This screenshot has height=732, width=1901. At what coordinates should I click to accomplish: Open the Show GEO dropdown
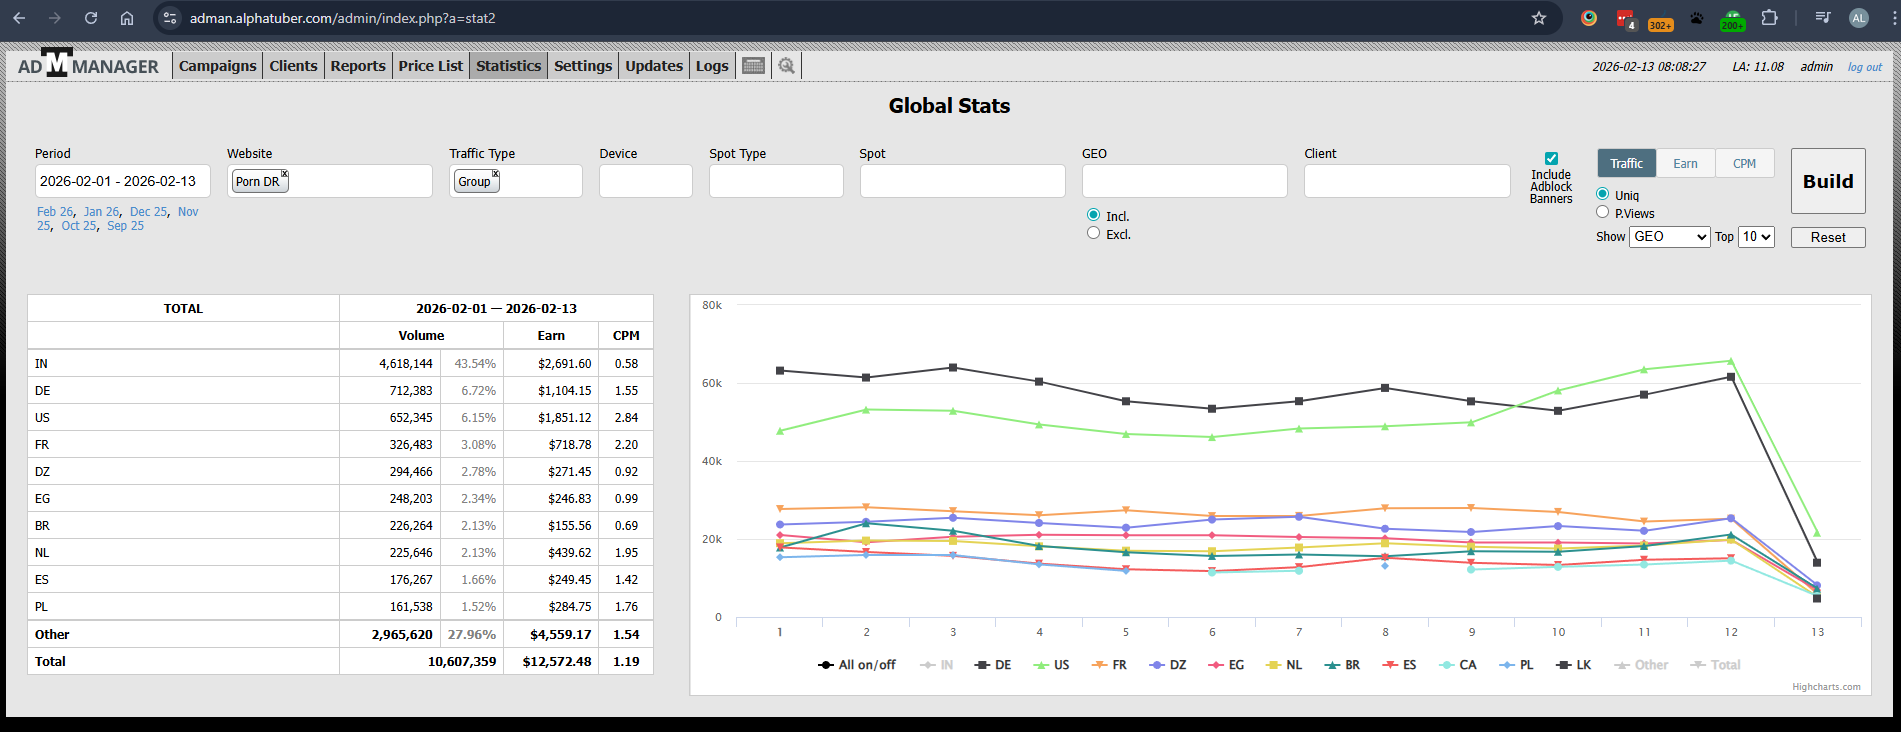[x=1669, y=237]
